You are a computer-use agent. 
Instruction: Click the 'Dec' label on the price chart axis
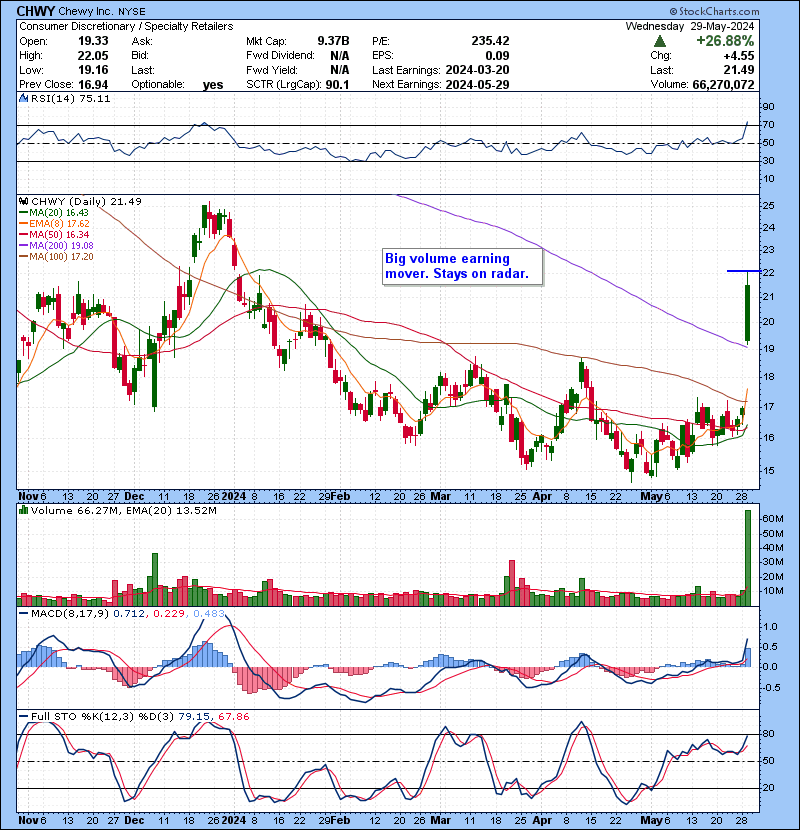[x=134, y=497]
